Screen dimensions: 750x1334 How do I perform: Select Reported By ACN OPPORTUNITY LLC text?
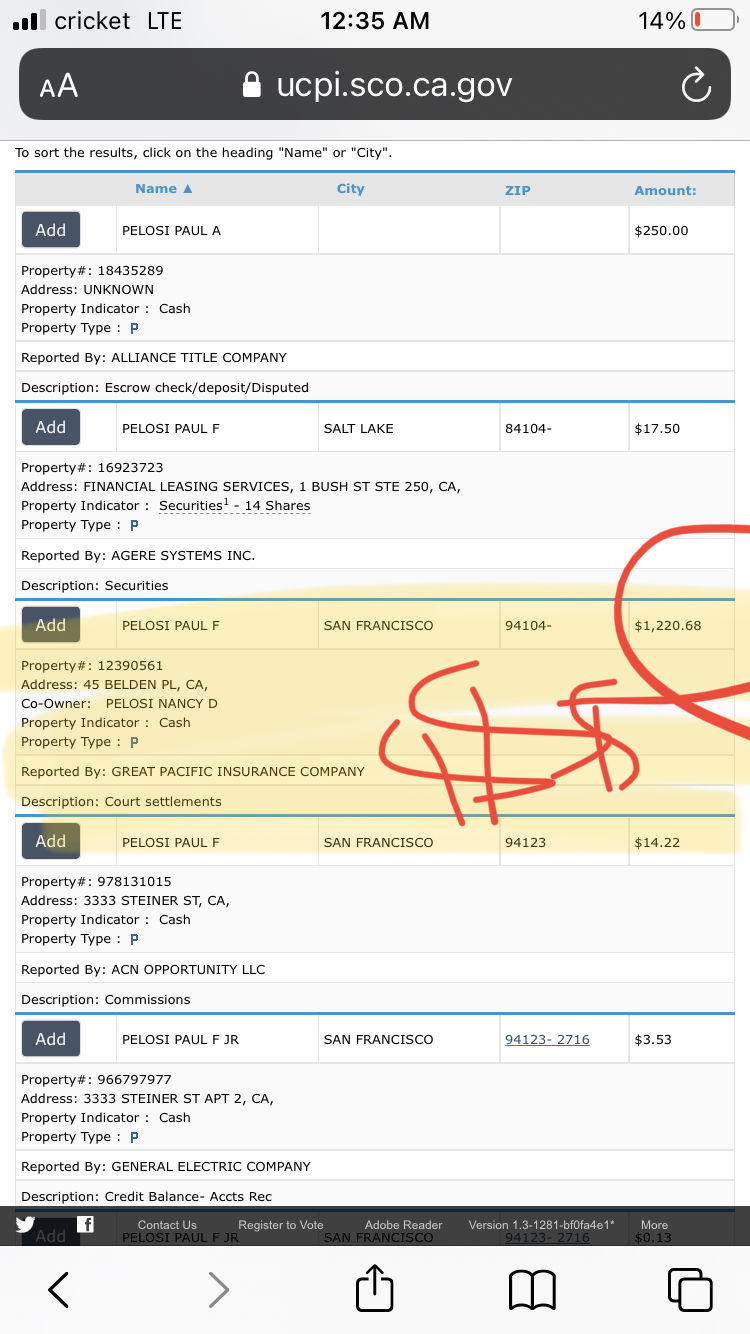click(x=143, y=969)
